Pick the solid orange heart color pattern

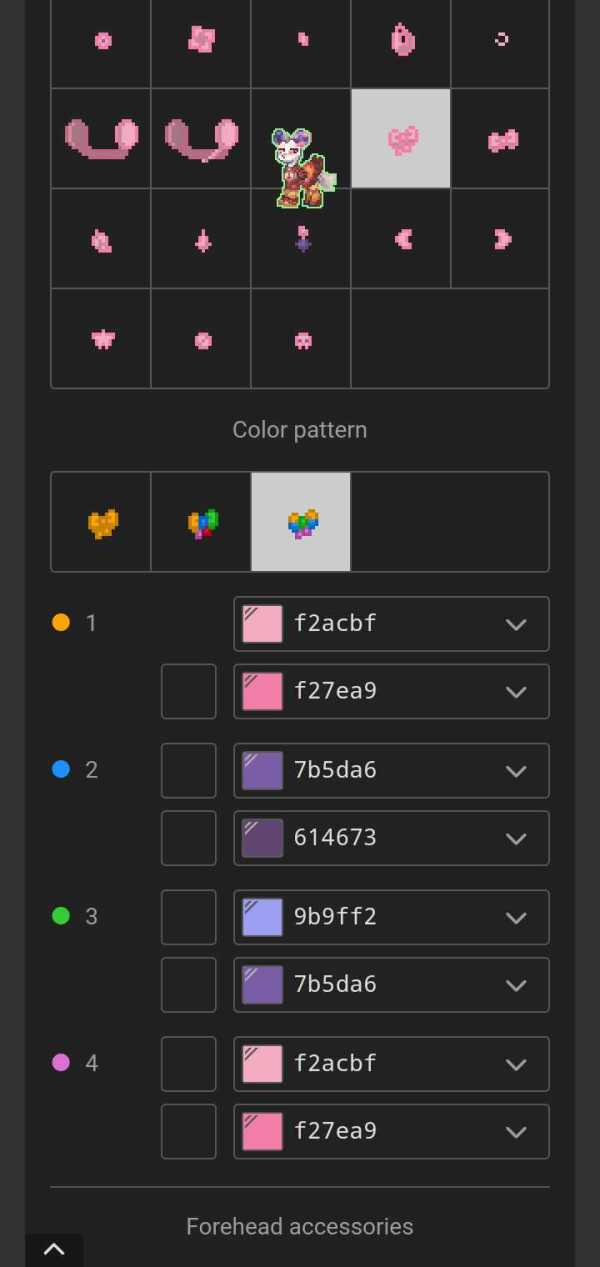101,523
